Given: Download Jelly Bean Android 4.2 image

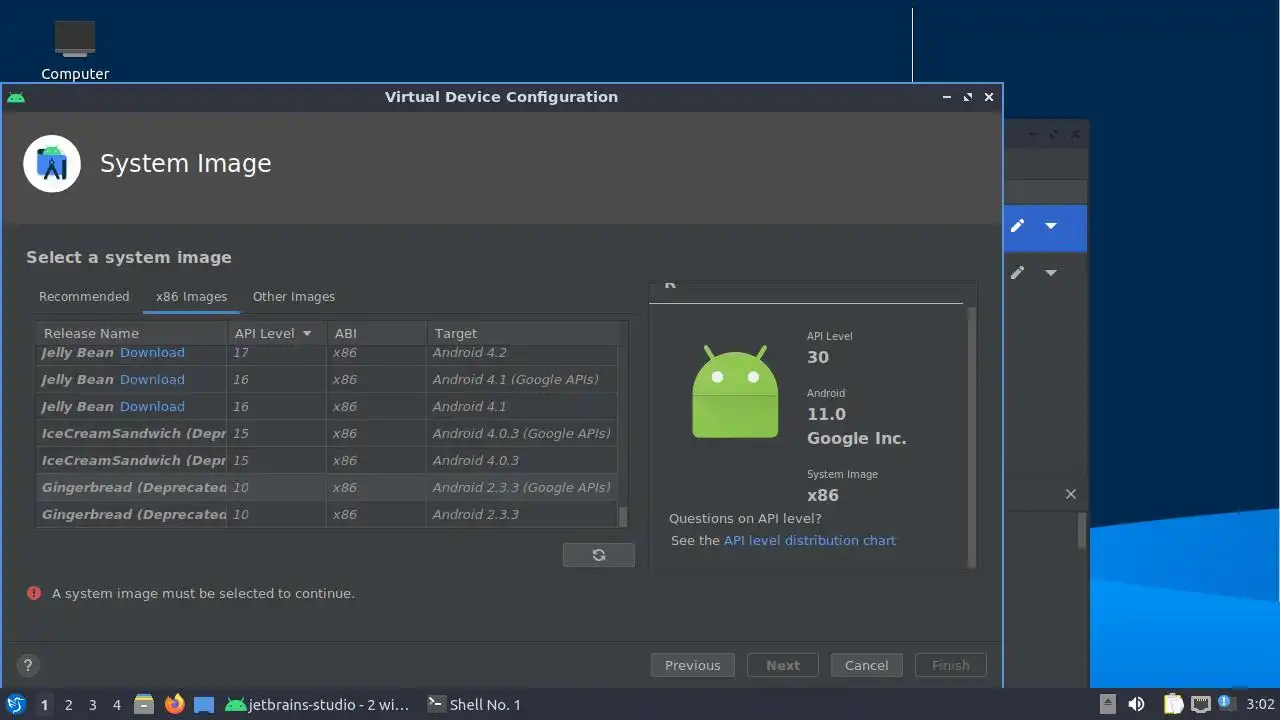Looking at the screenshot, I should point(152,353).
